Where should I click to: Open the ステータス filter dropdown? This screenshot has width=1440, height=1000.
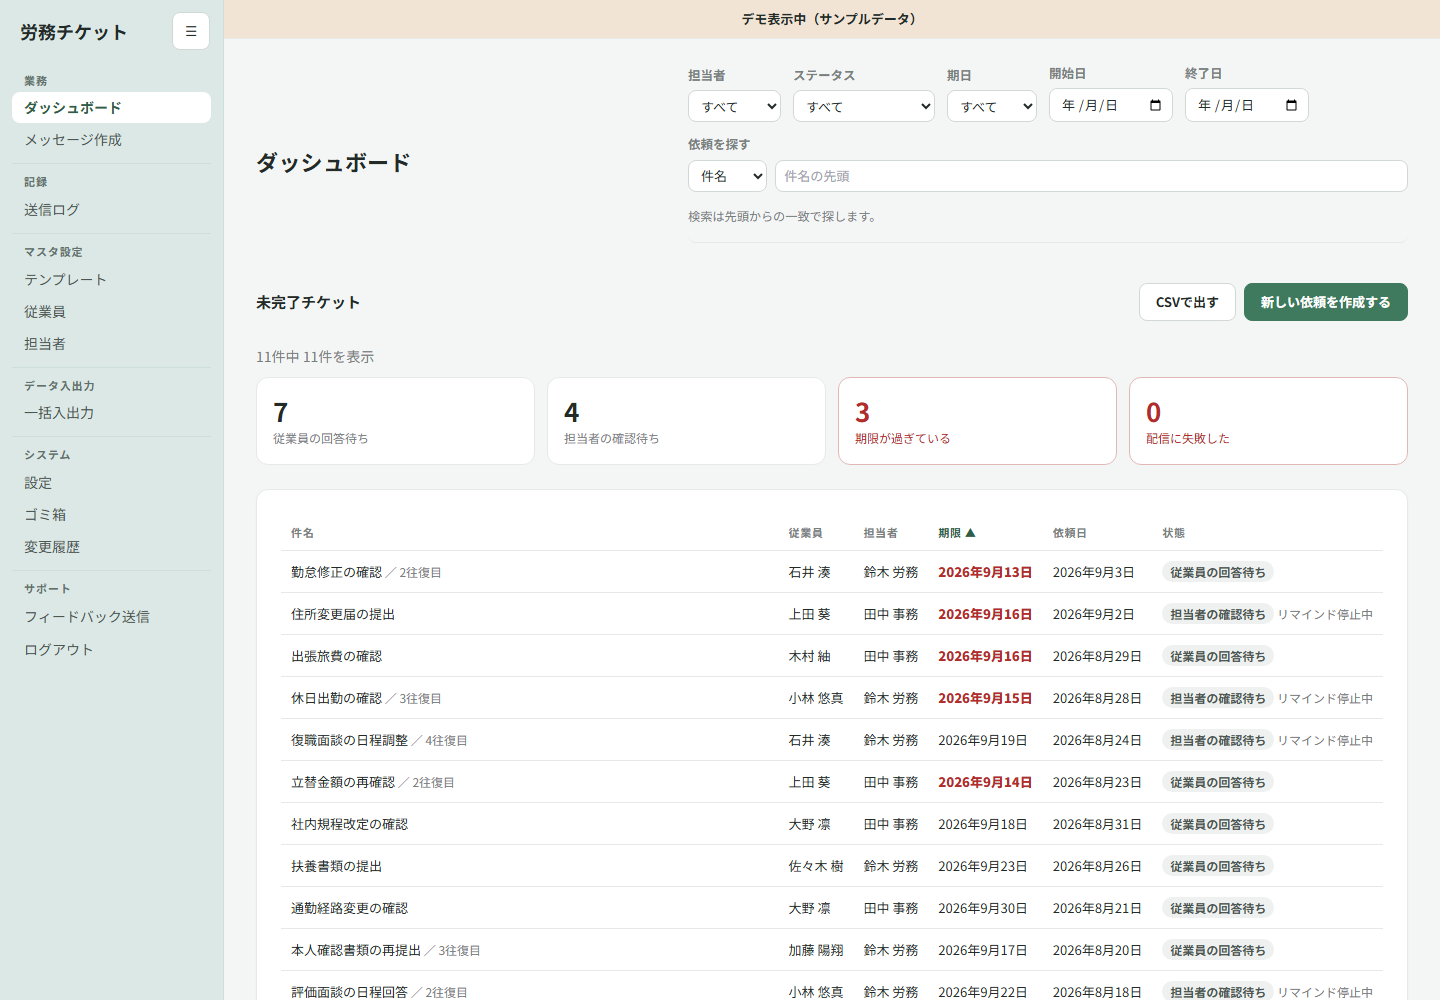(x=864, y=106)
